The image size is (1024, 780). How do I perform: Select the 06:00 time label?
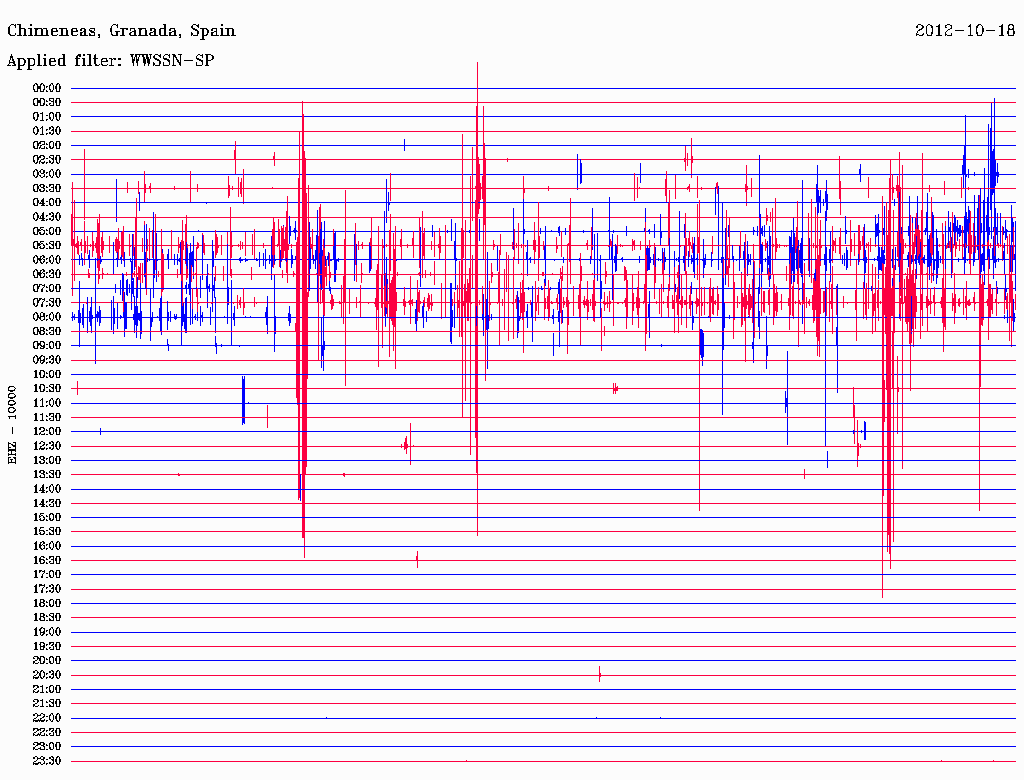(46, 260)
